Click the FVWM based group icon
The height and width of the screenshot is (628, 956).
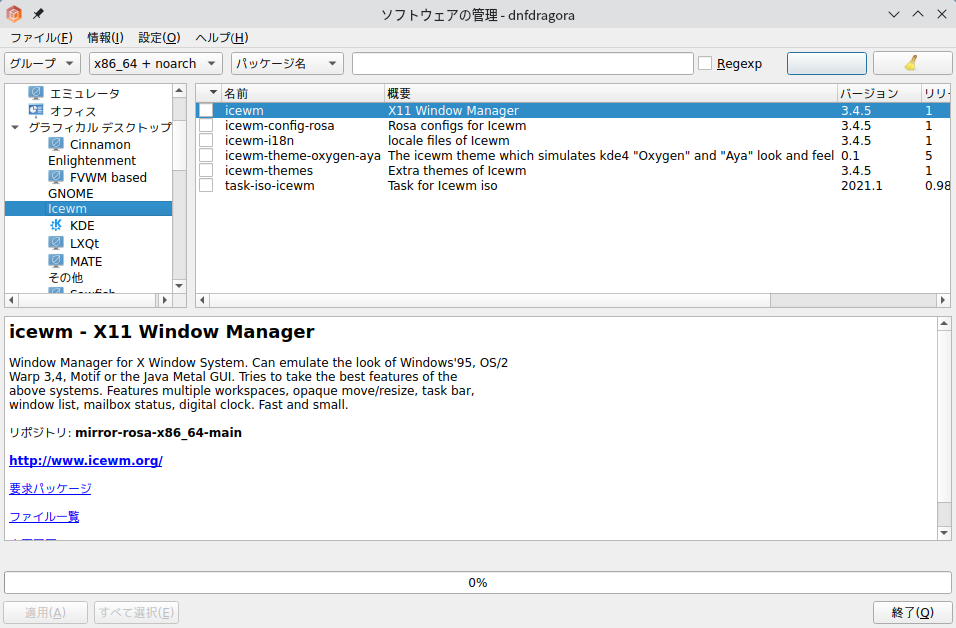(x=56, y=177)
